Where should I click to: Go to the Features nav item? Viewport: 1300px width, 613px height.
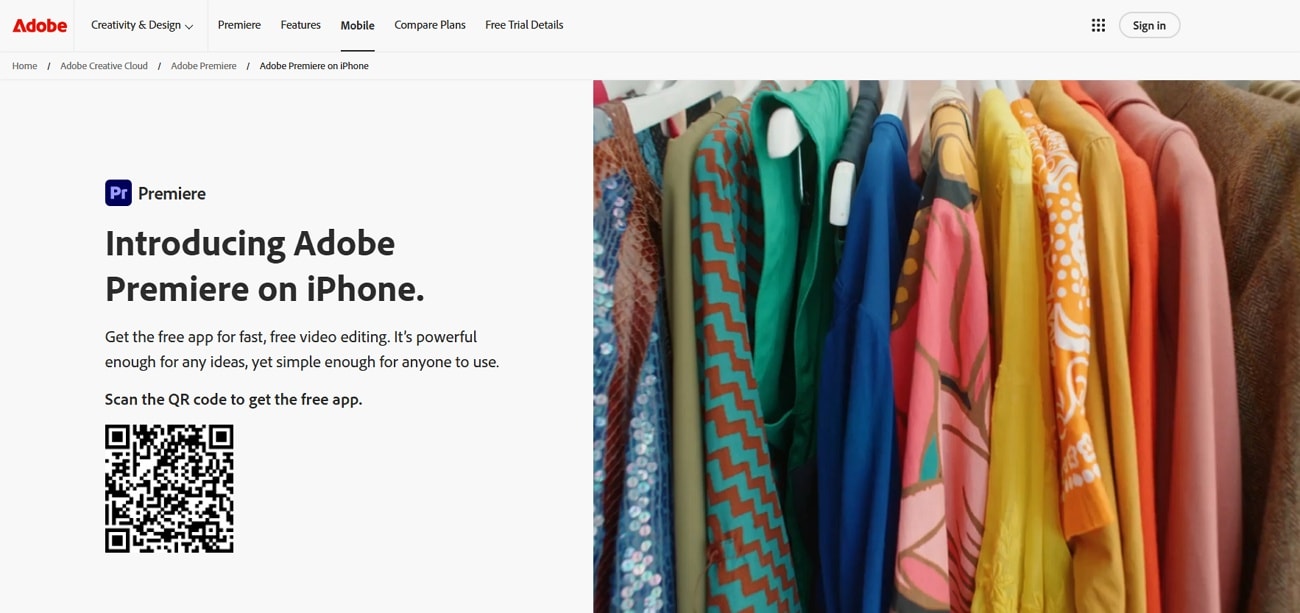300,25
